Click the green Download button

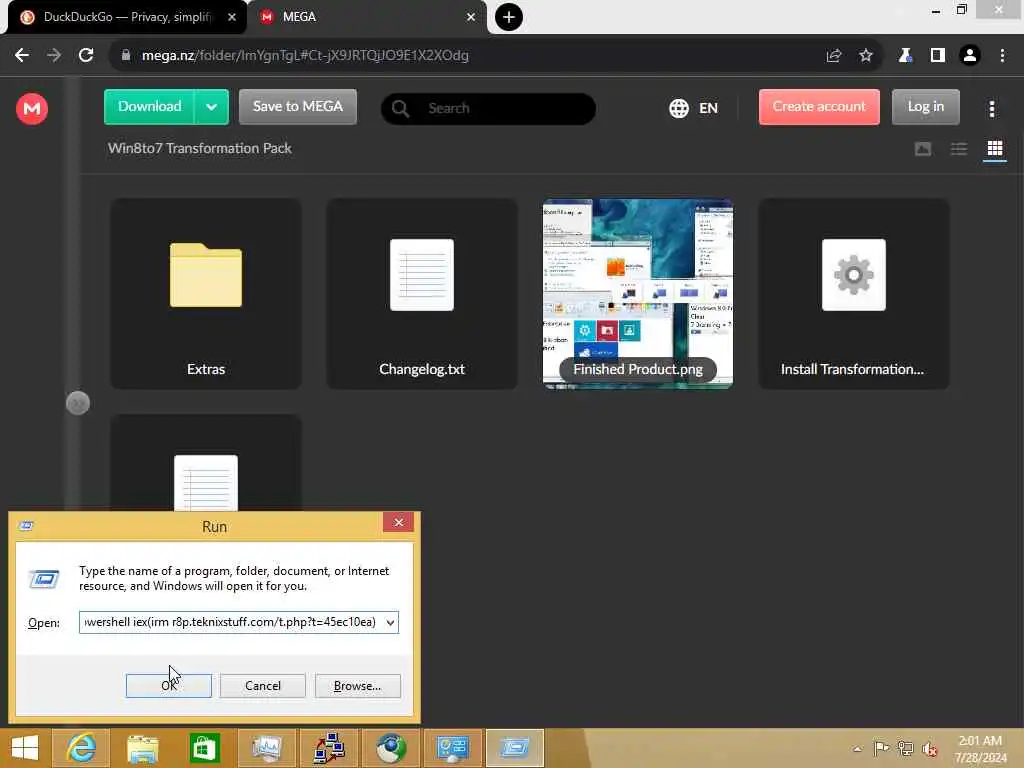150,107
